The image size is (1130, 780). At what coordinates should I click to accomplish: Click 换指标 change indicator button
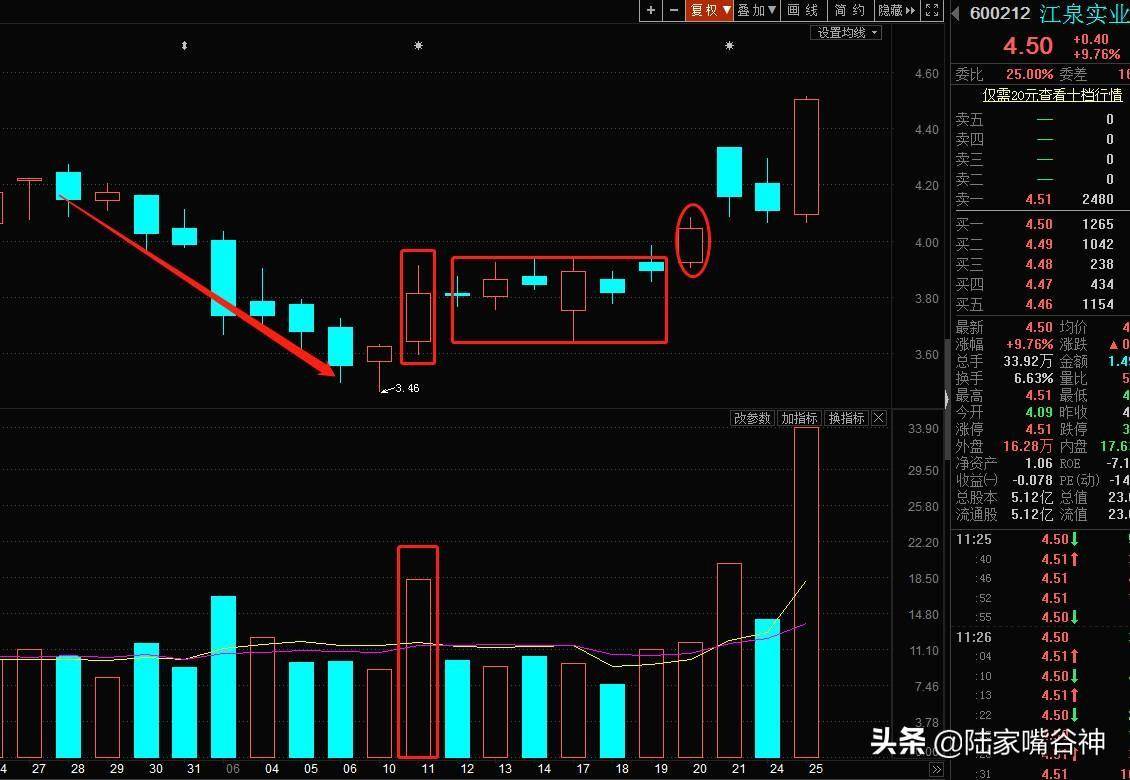(847, 418)
